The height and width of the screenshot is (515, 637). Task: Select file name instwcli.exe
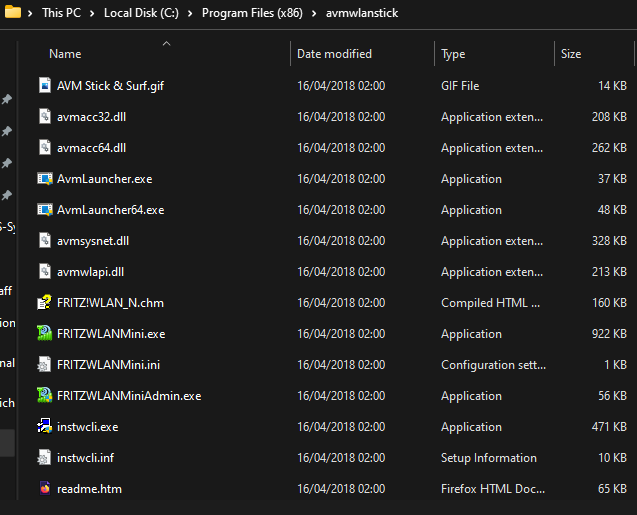(x=88, y=427)
